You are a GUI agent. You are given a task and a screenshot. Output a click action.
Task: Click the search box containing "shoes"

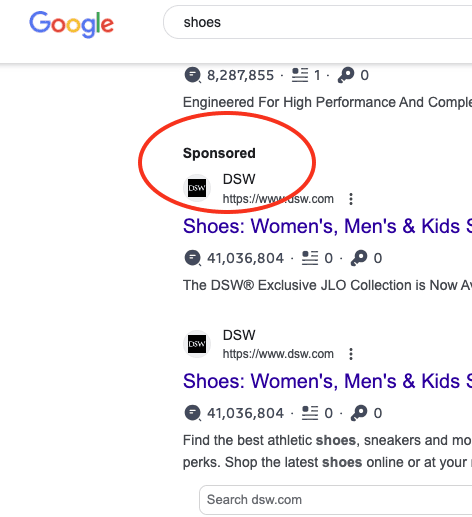point(318,22)
